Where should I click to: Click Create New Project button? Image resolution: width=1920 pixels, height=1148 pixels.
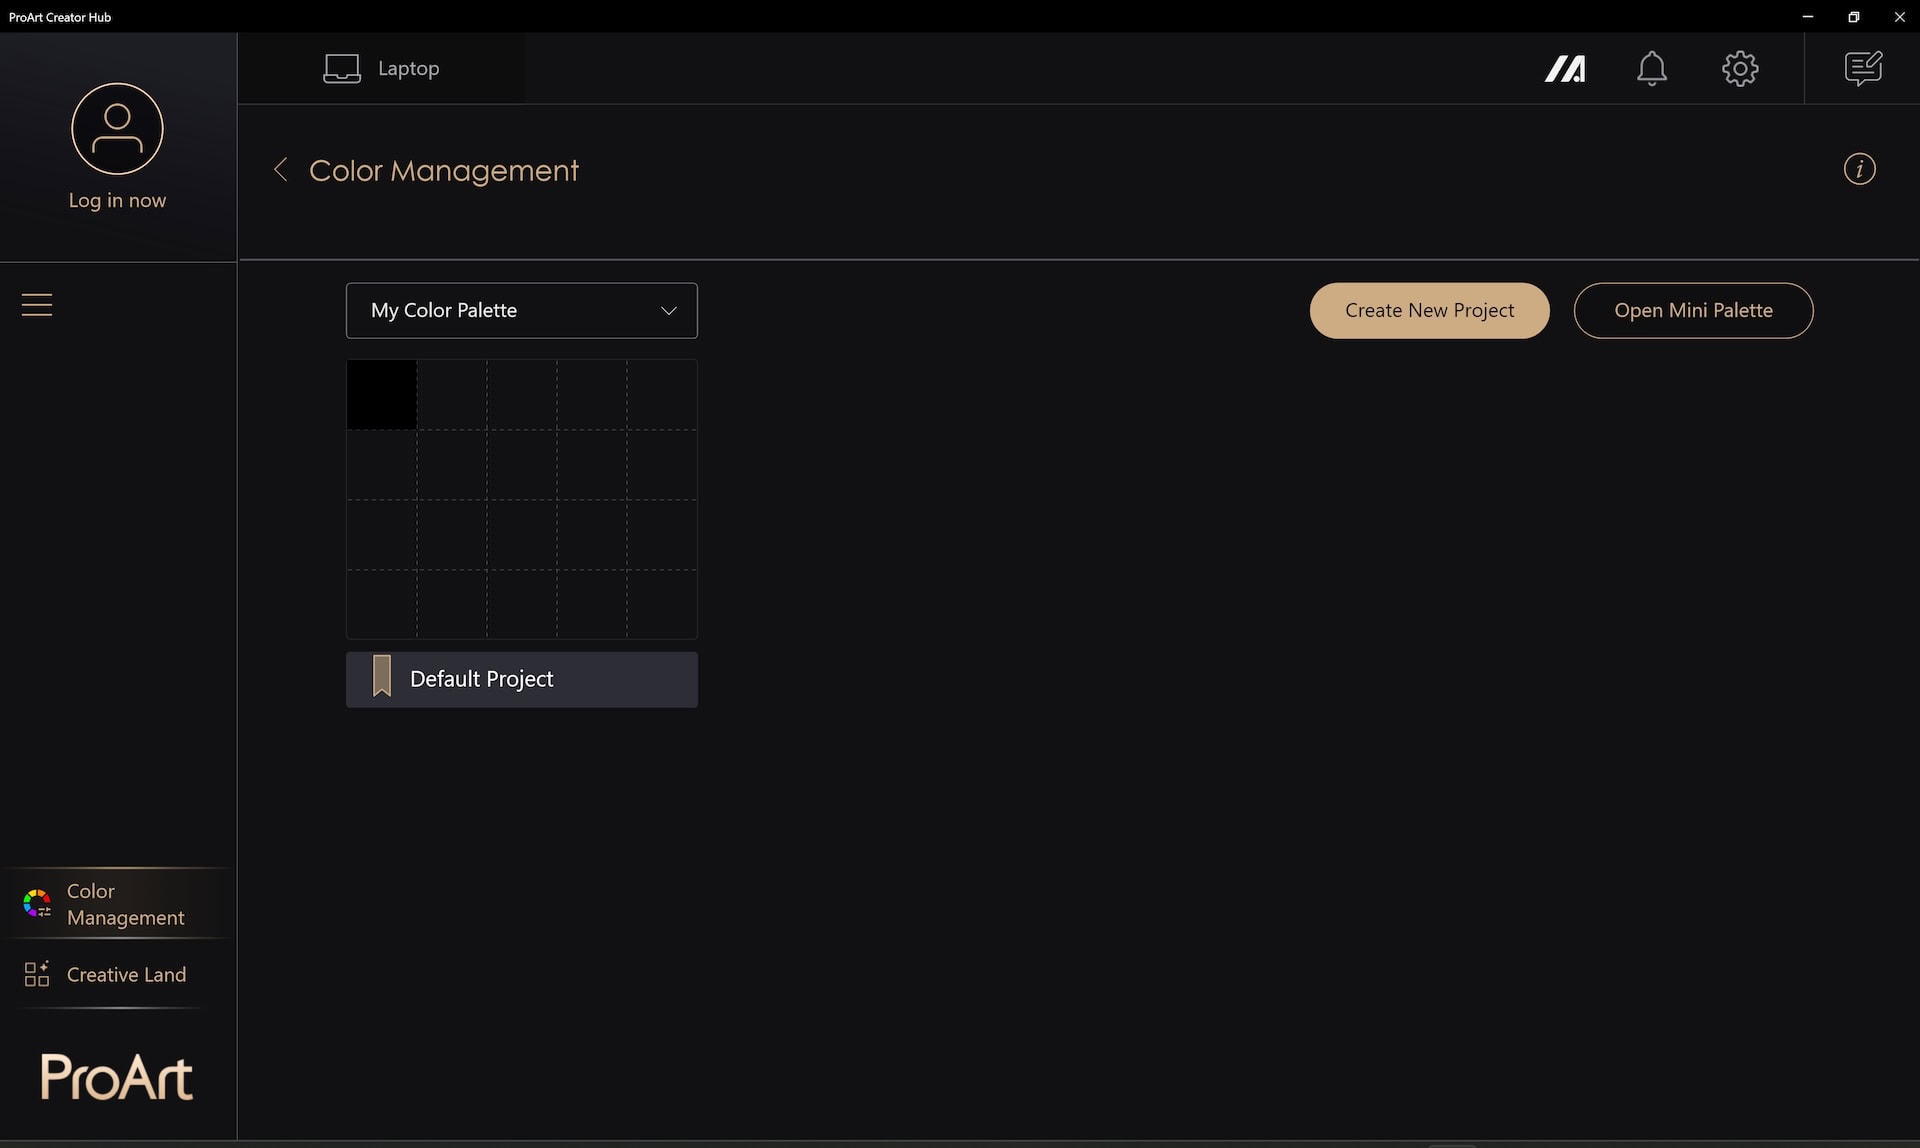click(x=1430, y=311)
